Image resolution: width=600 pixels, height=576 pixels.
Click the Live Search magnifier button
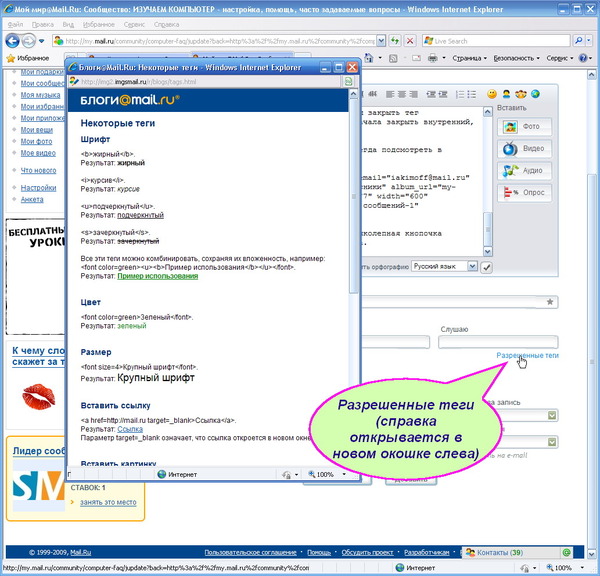579,41
